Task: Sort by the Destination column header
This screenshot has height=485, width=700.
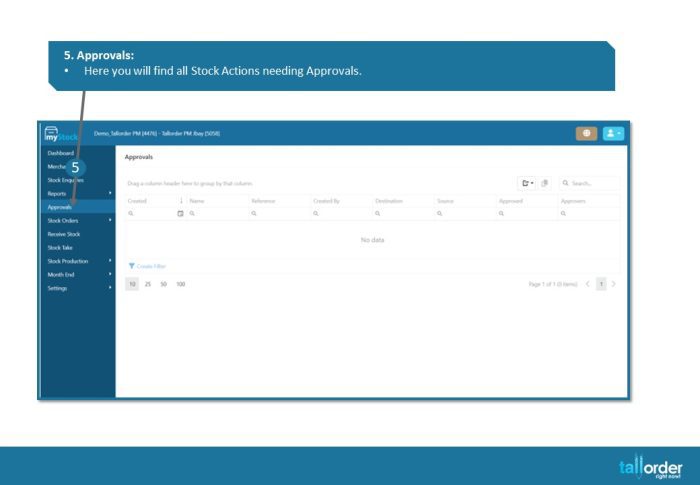Action: click(x=389, y=201)
